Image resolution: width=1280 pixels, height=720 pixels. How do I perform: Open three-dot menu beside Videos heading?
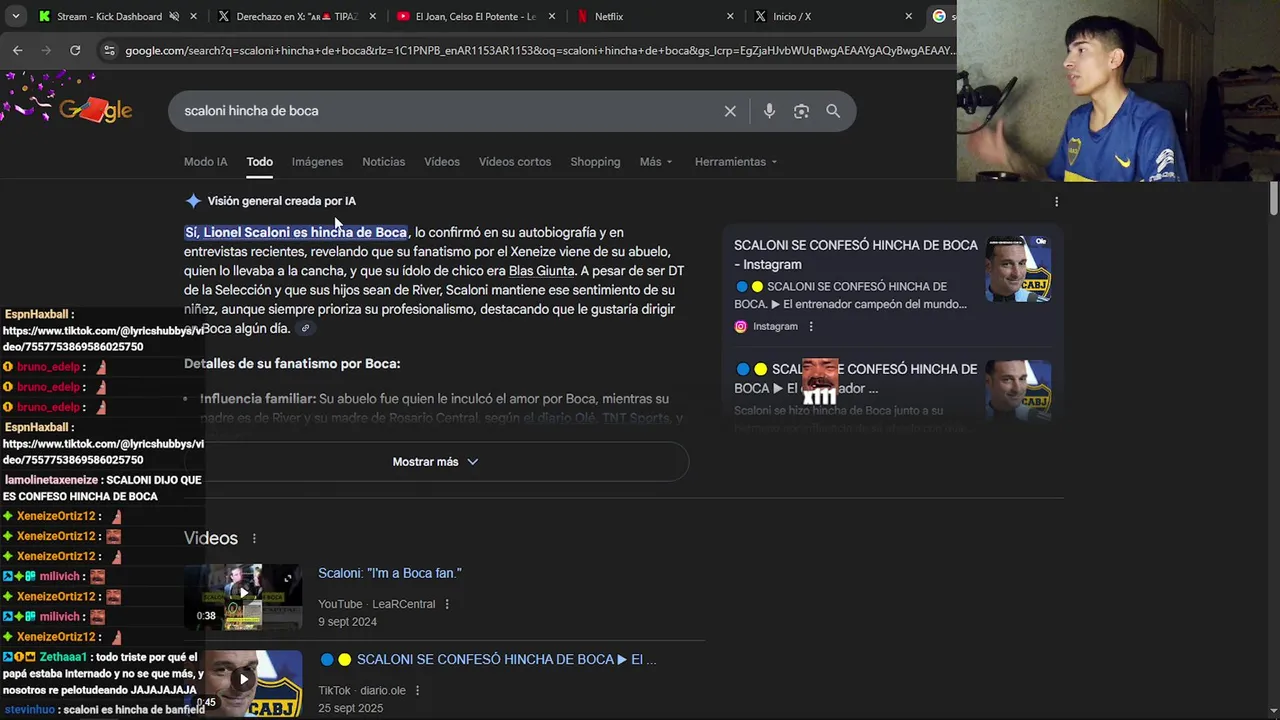point(254,538)
